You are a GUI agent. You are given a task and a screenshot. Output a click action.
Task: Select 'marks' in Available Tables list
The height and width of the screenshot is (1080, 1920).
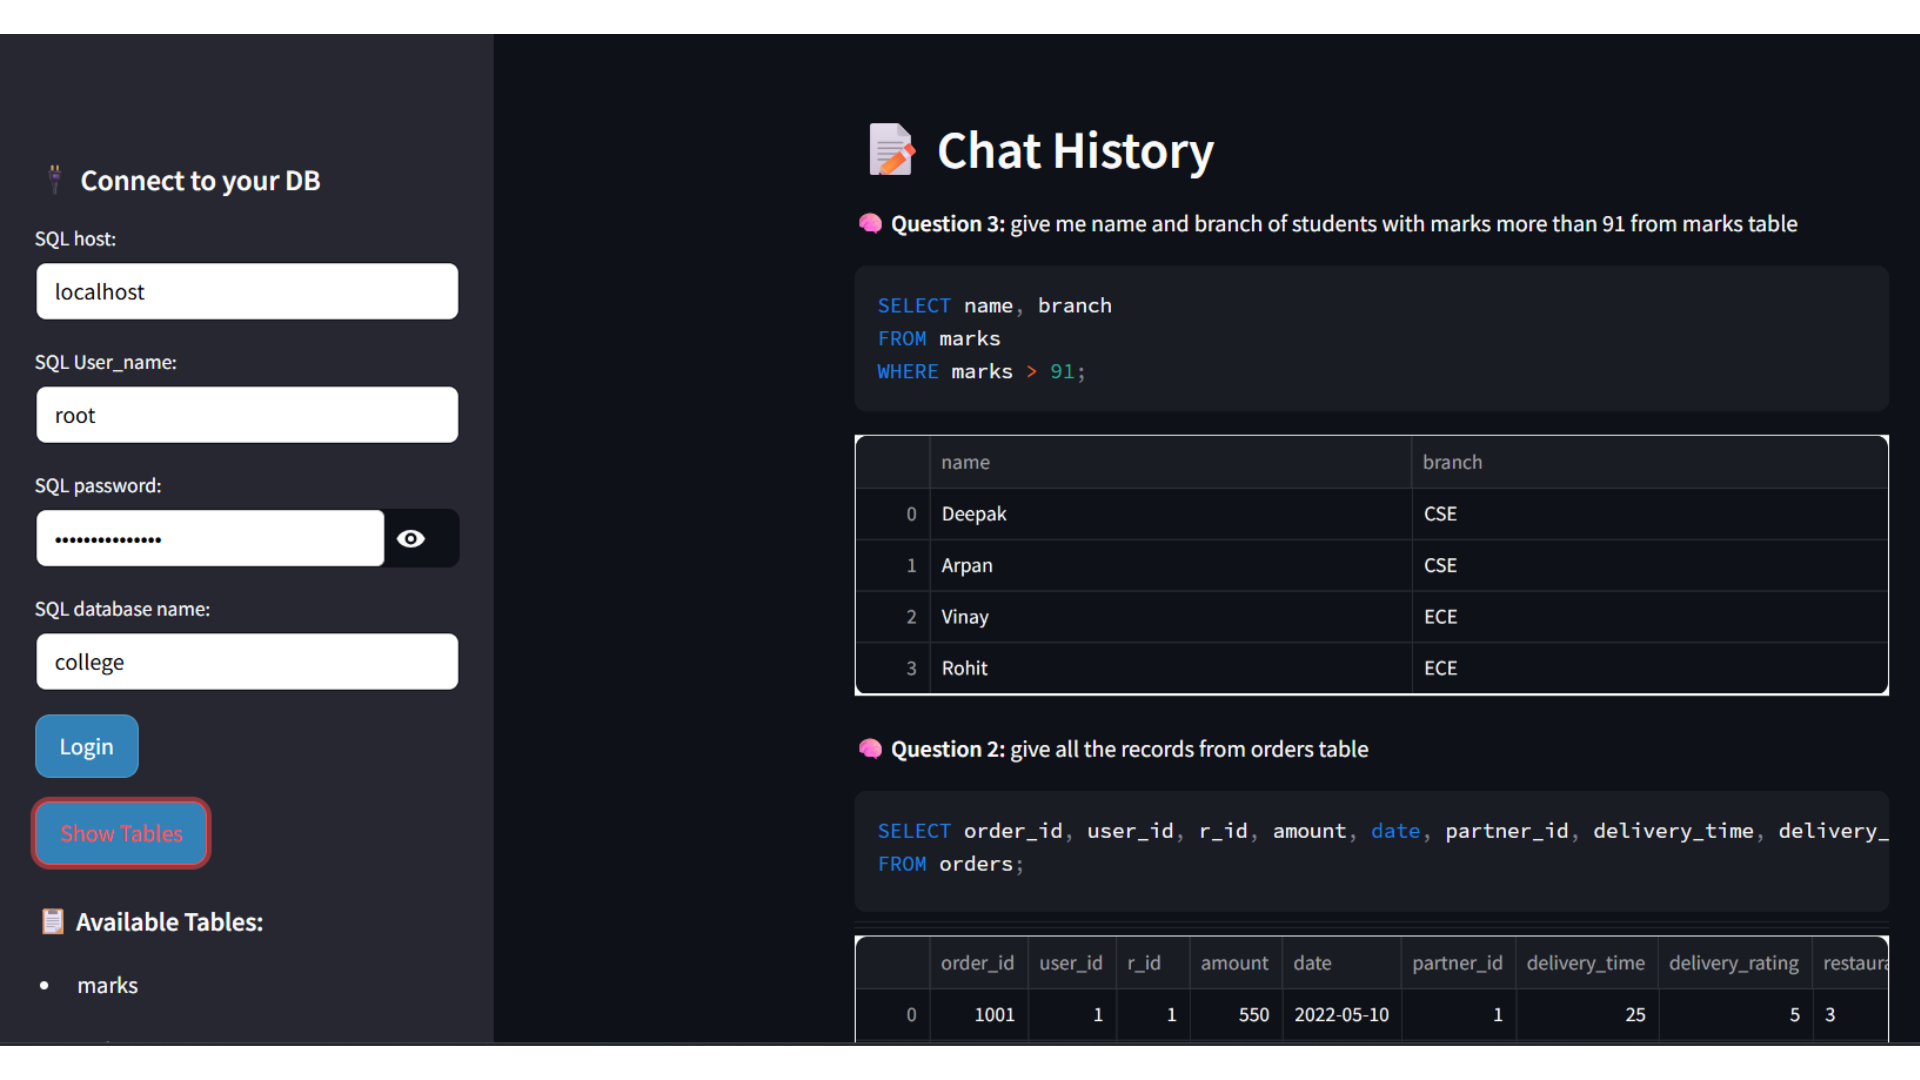point(108,985)
